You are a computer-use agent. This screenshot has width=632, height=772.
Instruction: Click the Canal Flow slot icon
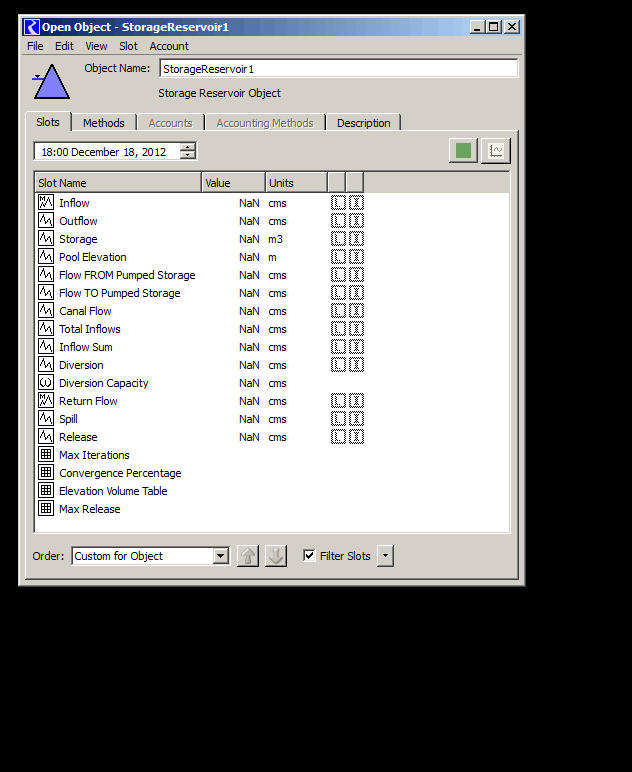(x=46, y=310)
